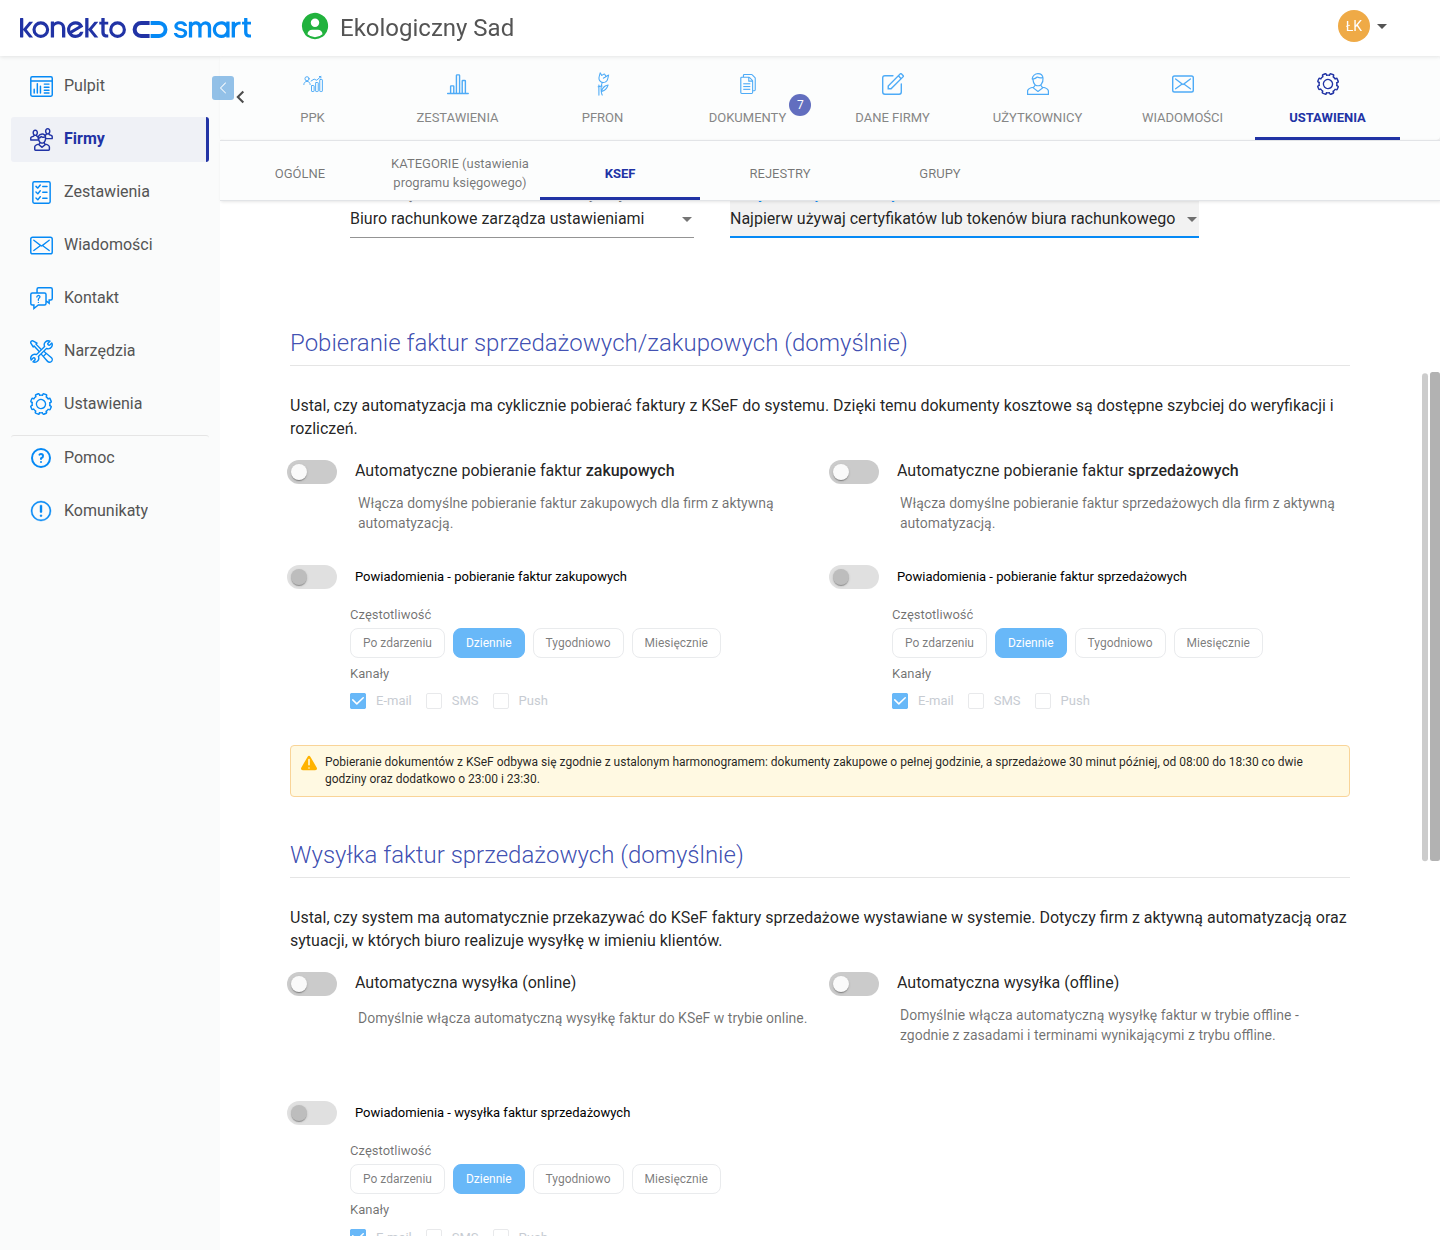Collapse the sidebar with the arrow button

pyautogui.click(x=223, y=88)
